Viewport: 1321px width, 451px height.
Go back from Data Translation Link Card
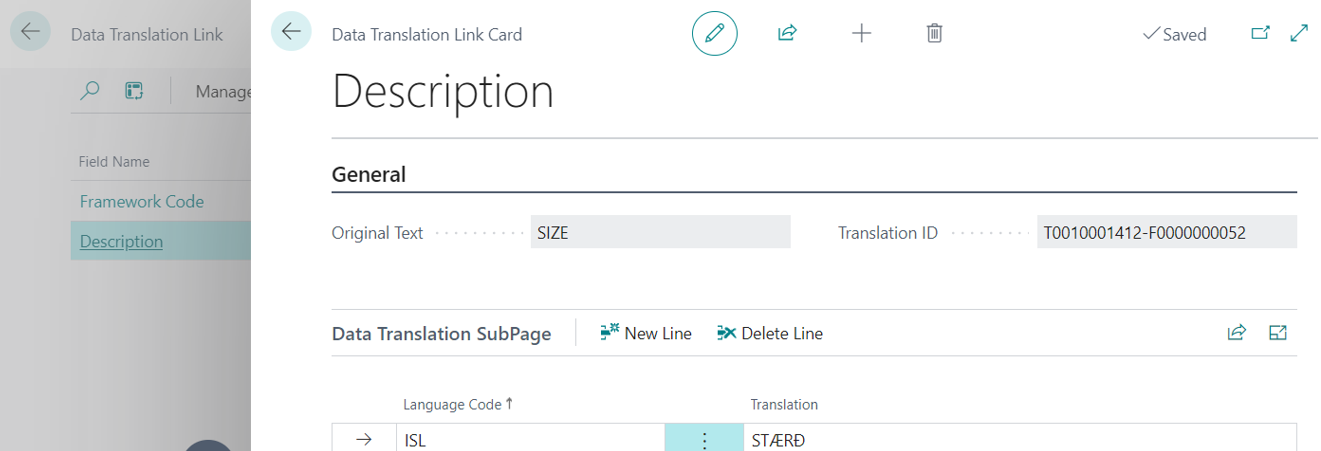pyautogui.click(x=291, y=33)
